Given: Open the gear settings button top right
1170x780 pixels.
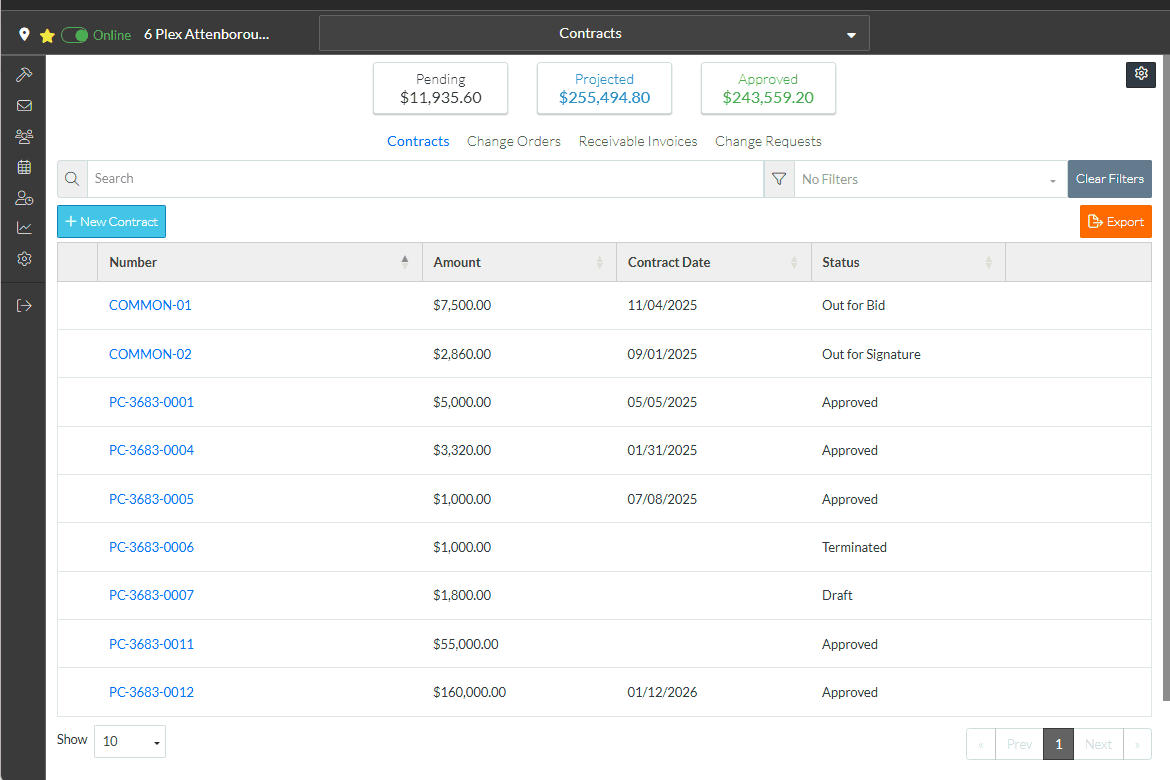Looking at the screenshot, I should (x=1141, y=74).
